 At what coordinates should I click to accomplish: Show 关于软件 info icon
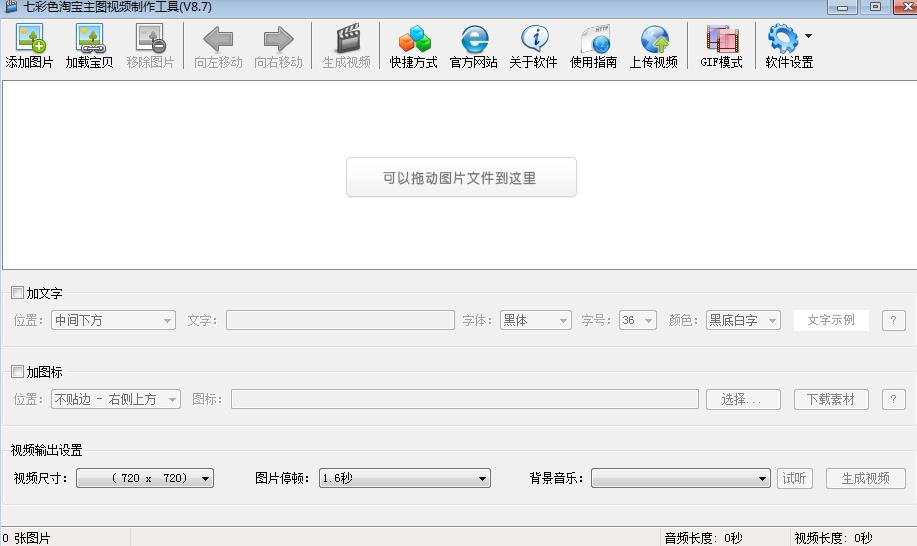pos(534,39)
